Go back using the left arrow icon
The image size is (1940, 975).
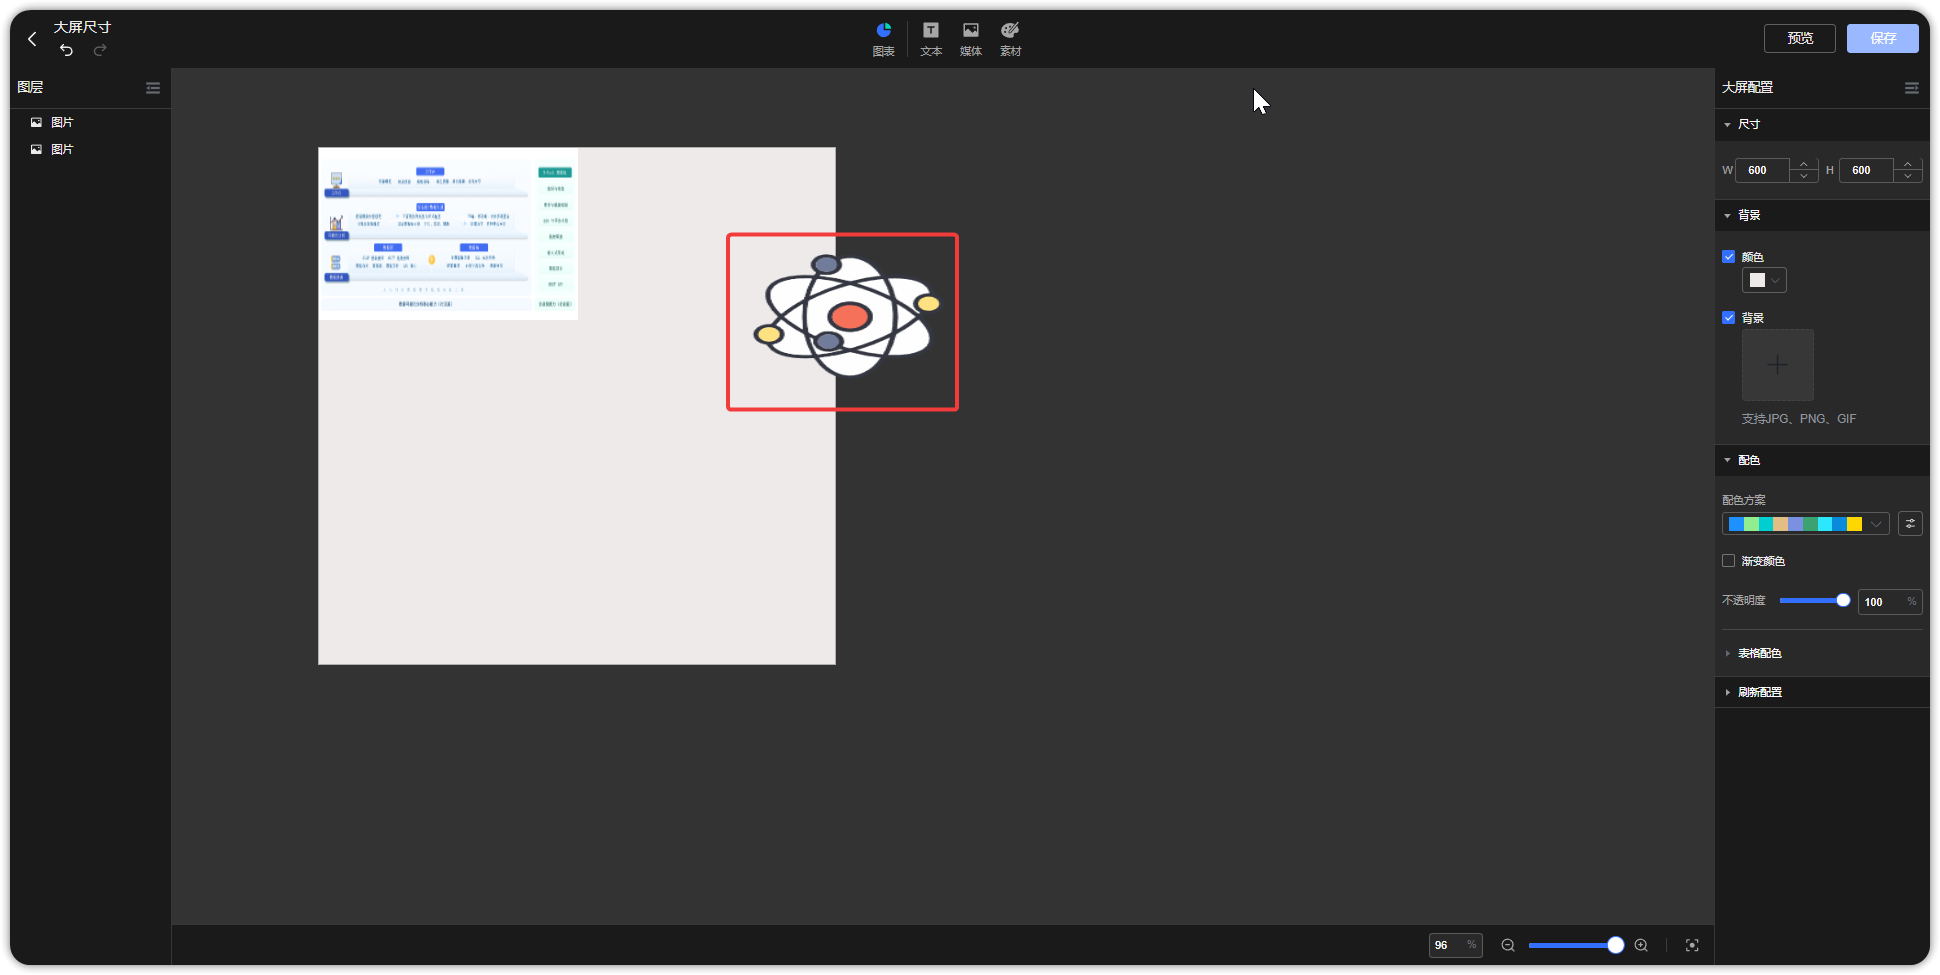point(32,39)
